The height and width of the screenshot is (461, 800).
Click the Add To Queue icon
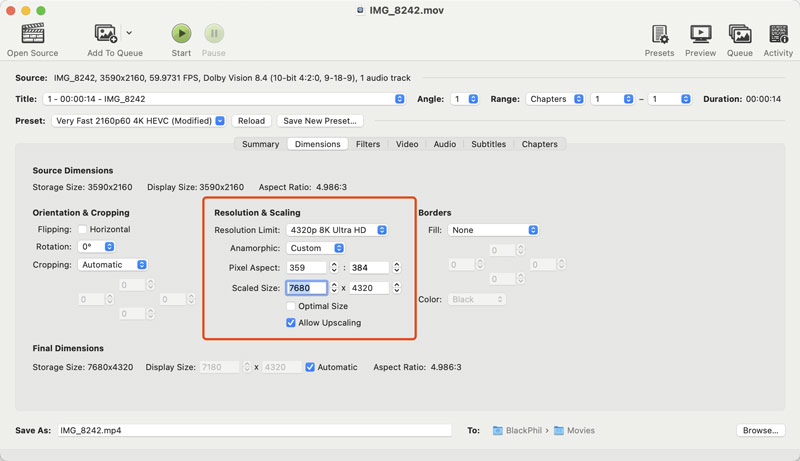pyautogui.click(x=105, y=34)
